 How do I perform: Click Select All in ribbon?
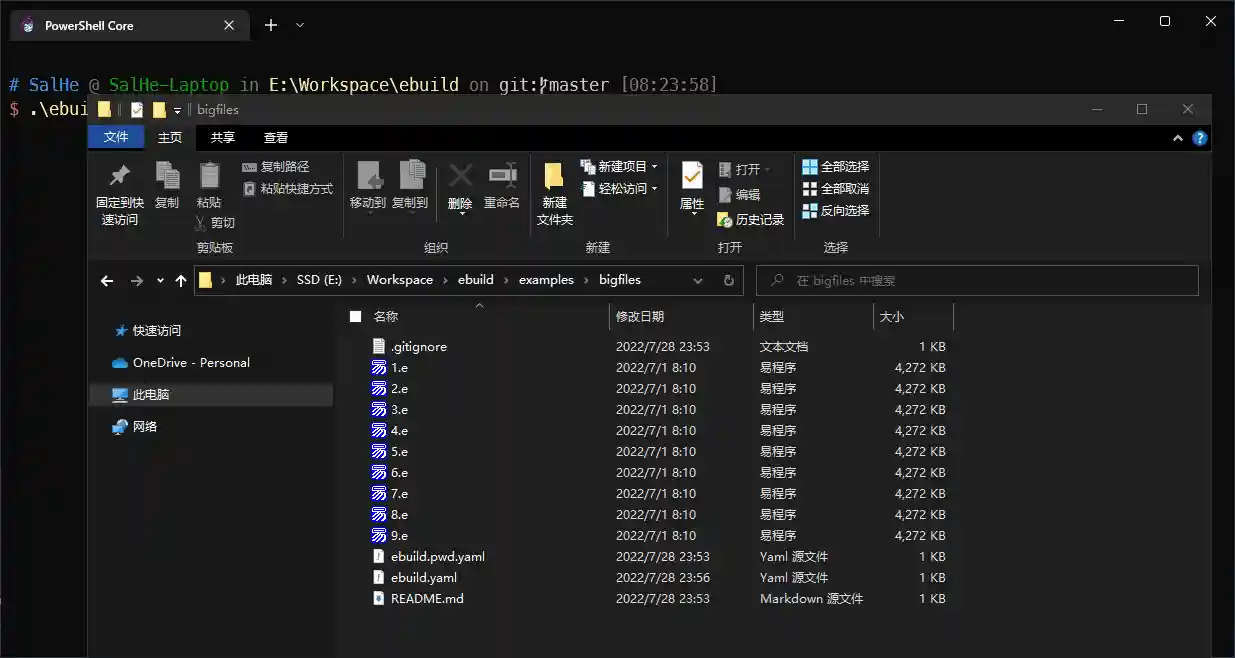point(836,167)
